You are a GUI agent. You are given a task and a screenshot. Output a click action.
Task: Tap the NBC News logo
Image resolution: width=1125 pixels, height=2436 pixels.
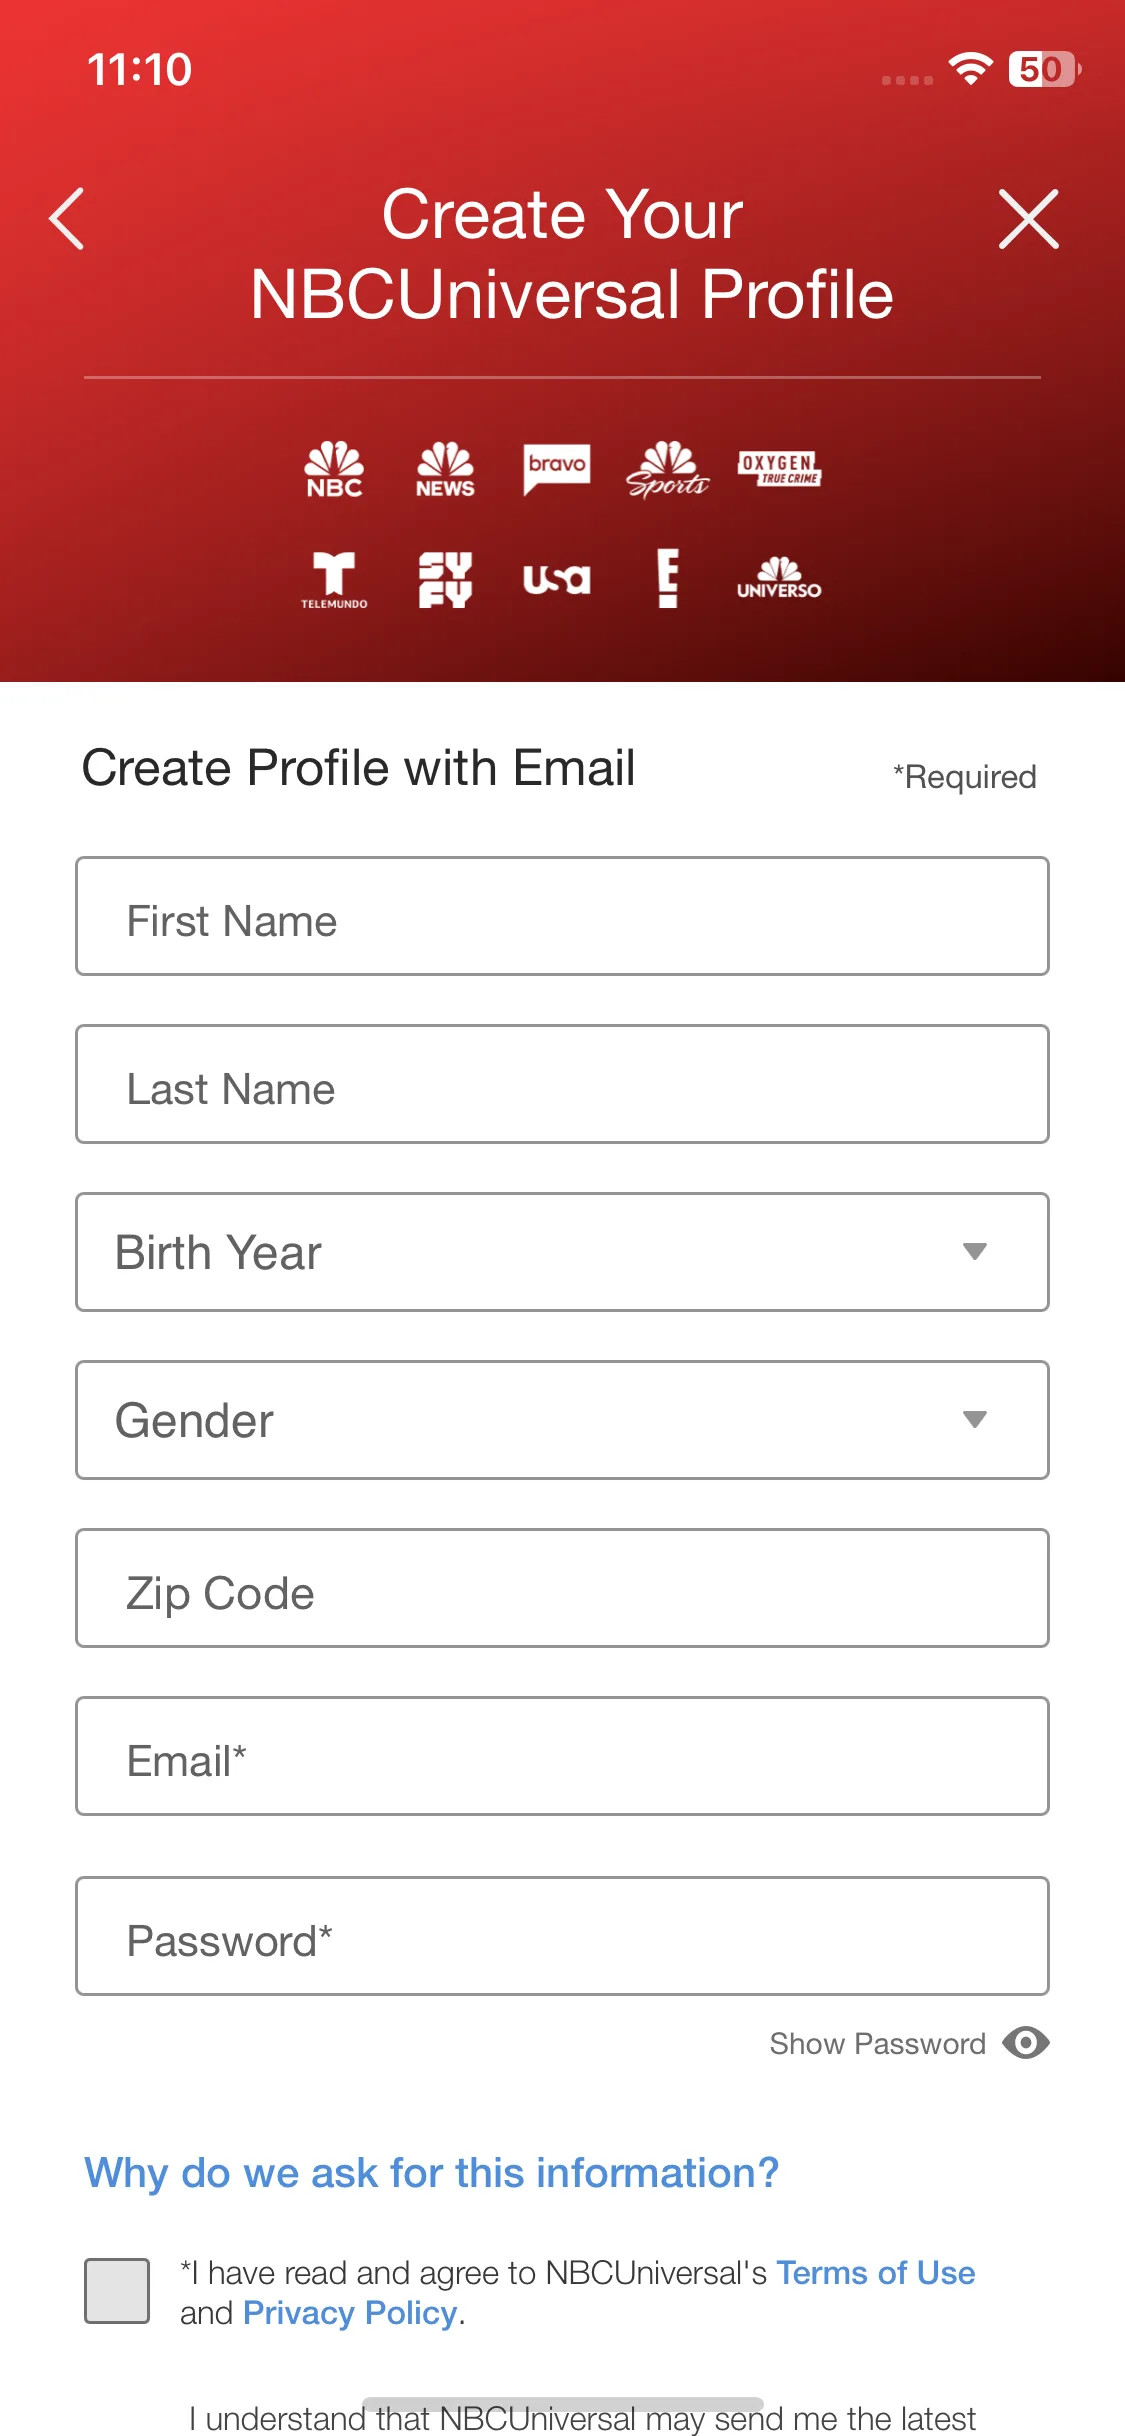445,469
